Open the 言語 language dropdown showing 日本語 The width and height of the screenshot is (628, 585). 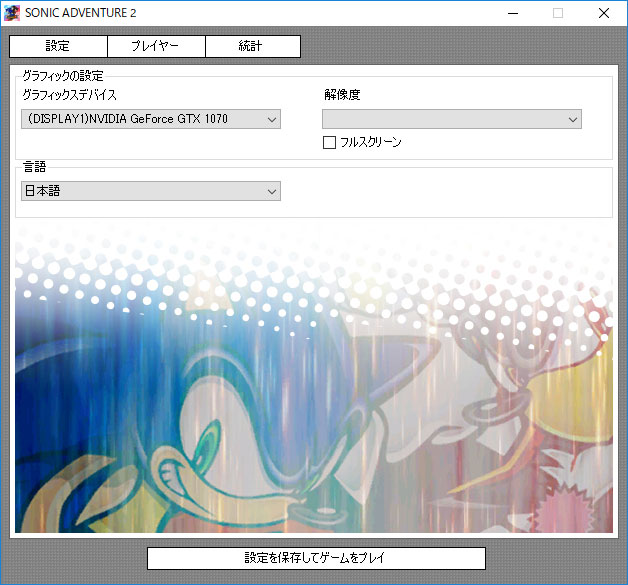tap(151, 191)
